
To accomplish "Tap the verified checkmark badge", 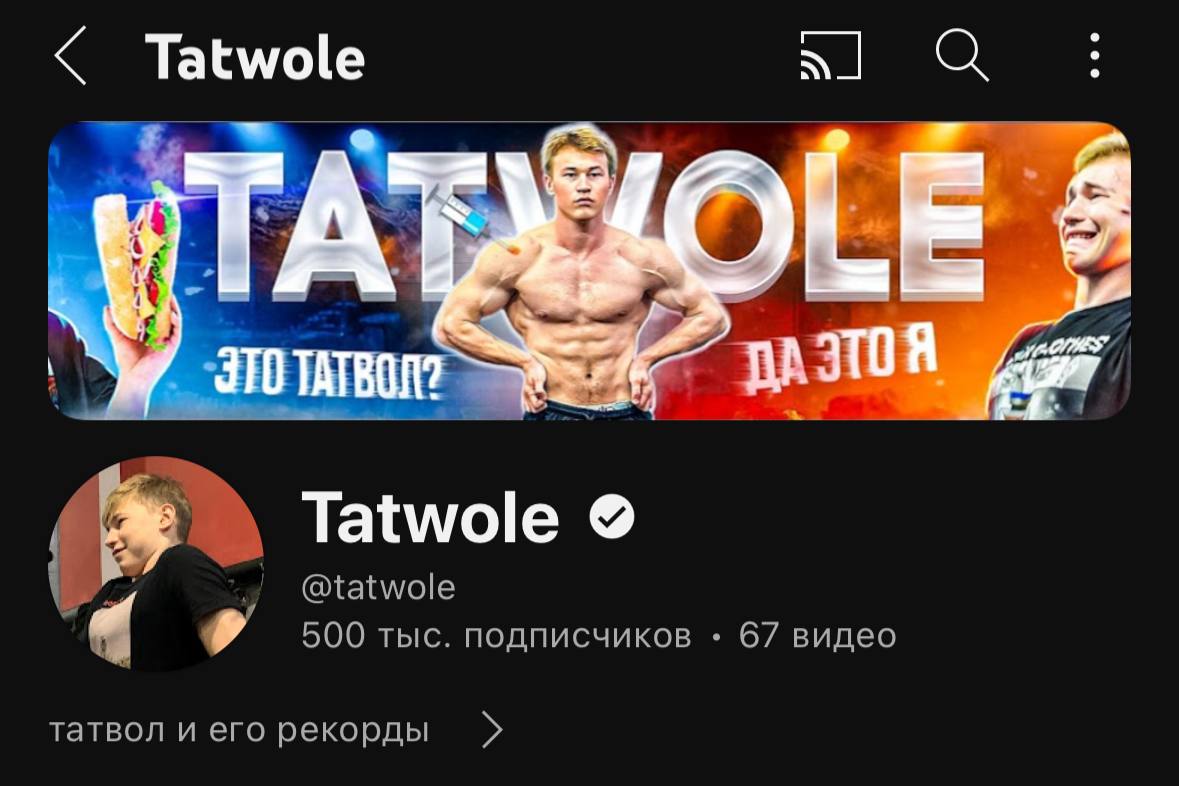I will 611,517.
